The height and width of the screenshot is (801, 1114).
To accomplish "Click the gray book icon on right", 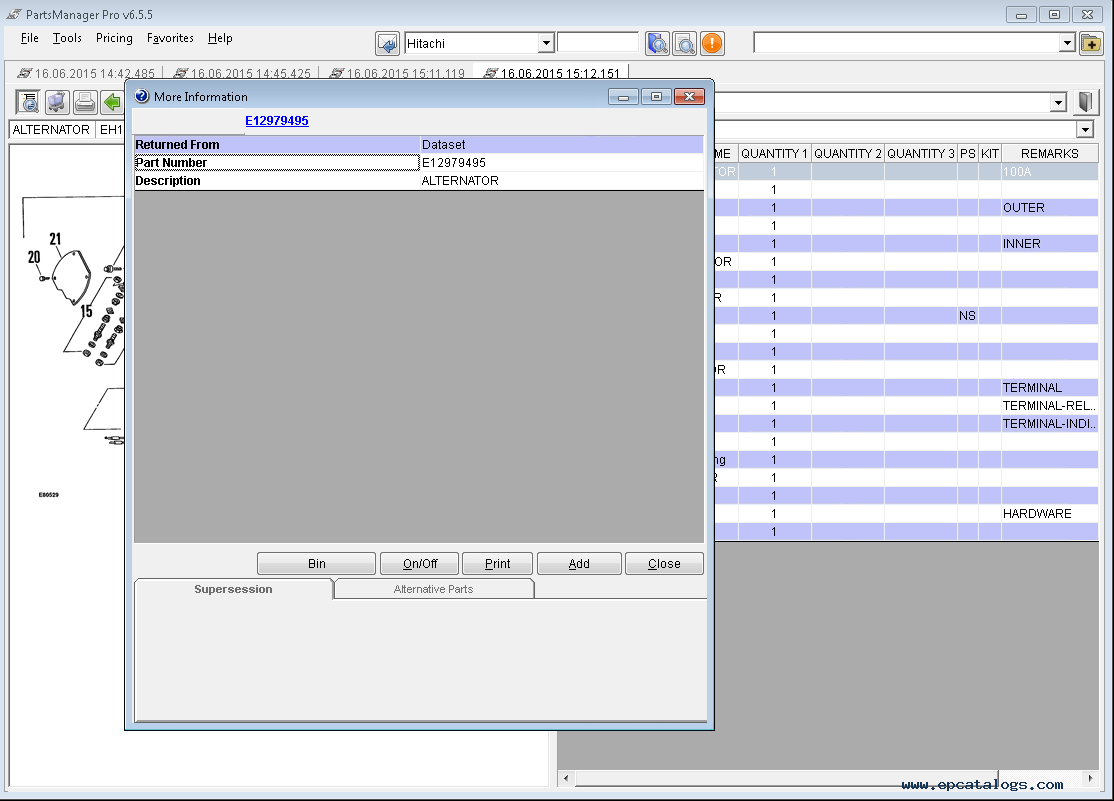I will (x=1085, y=103).
